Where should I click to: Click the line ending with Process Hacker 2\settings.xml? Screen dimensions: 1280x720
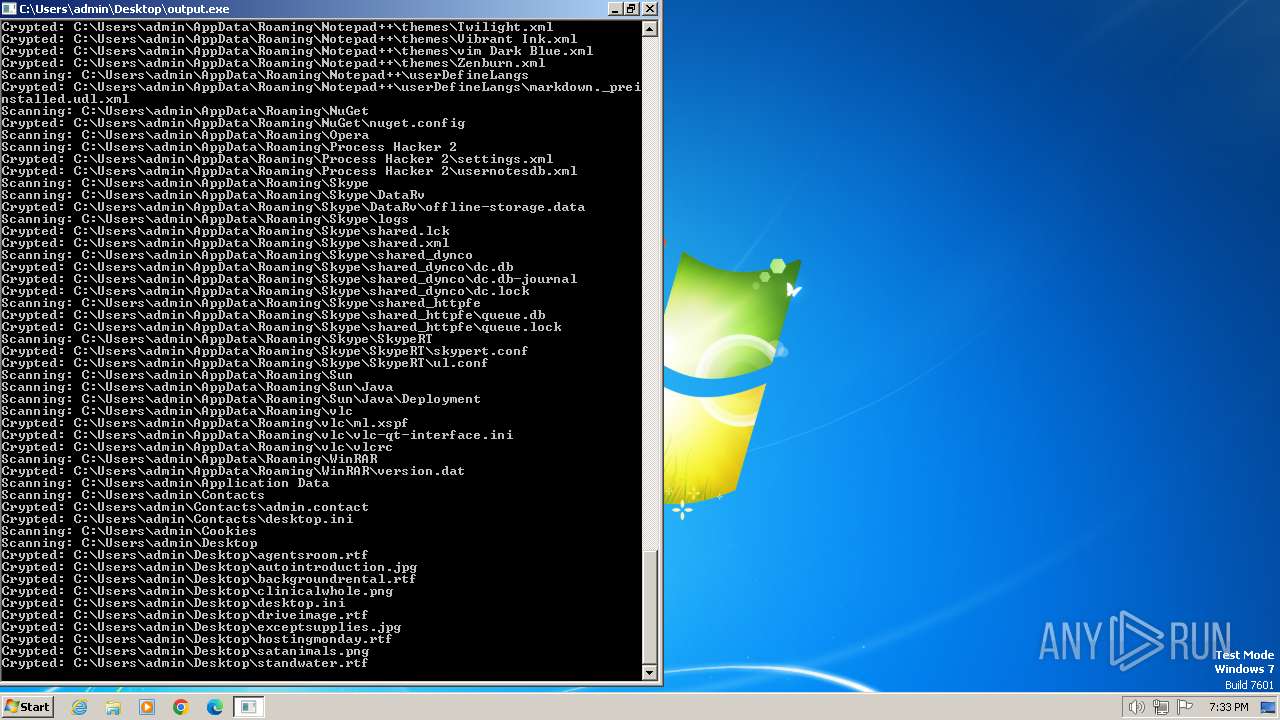277,159
